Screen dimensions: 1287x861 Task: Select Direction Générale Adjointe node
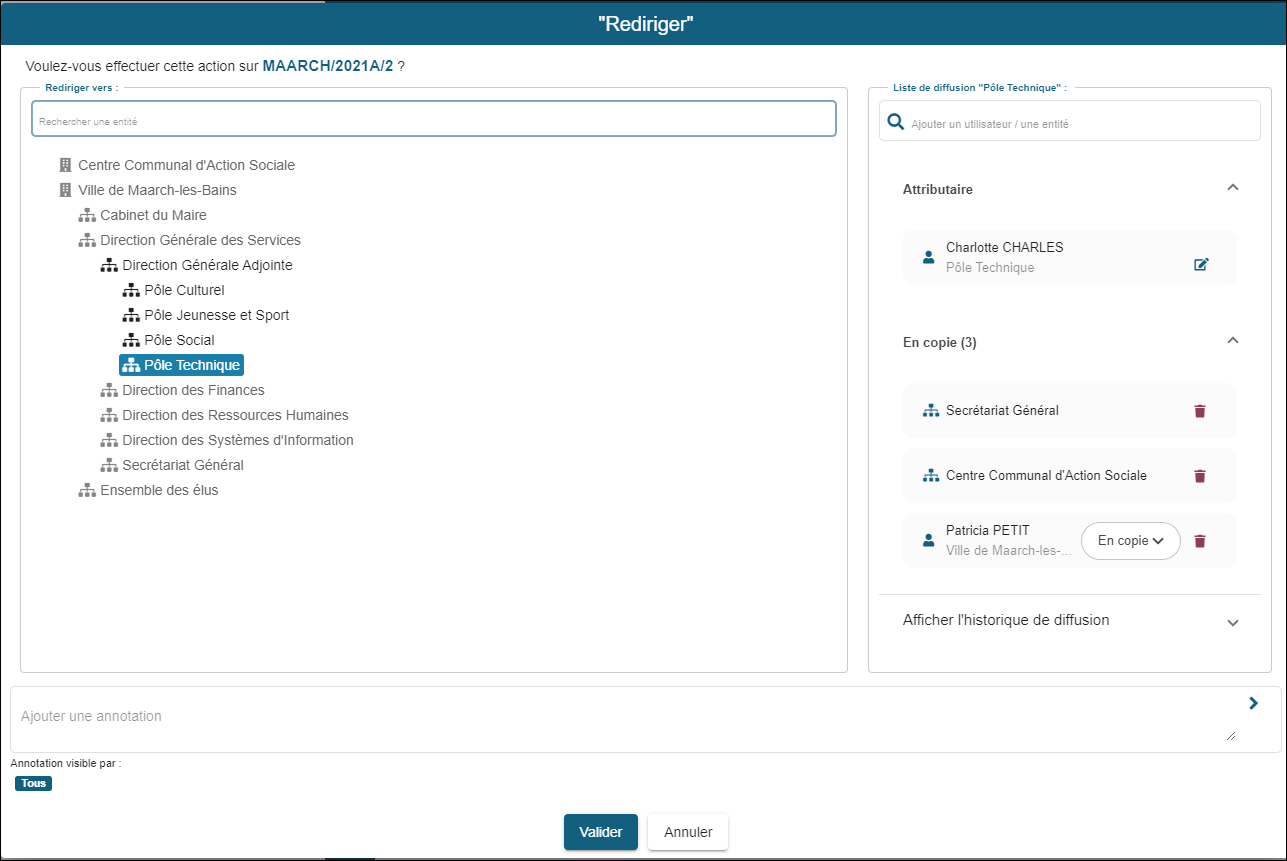(x=208, y=265)
